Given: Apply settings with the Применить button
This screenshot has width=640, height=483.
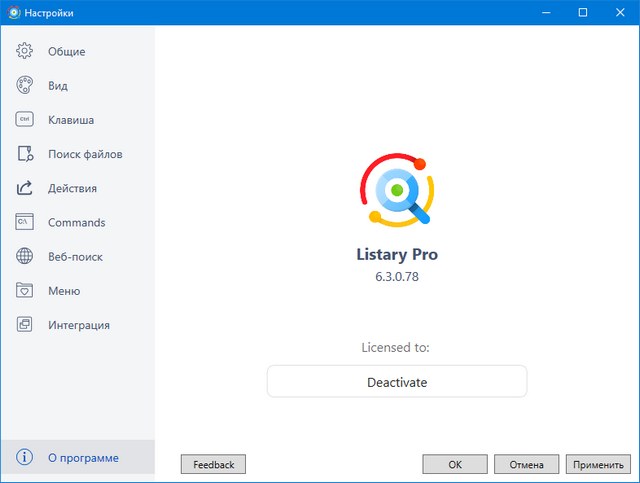Looking at the screenshot, I should (598, 464).
